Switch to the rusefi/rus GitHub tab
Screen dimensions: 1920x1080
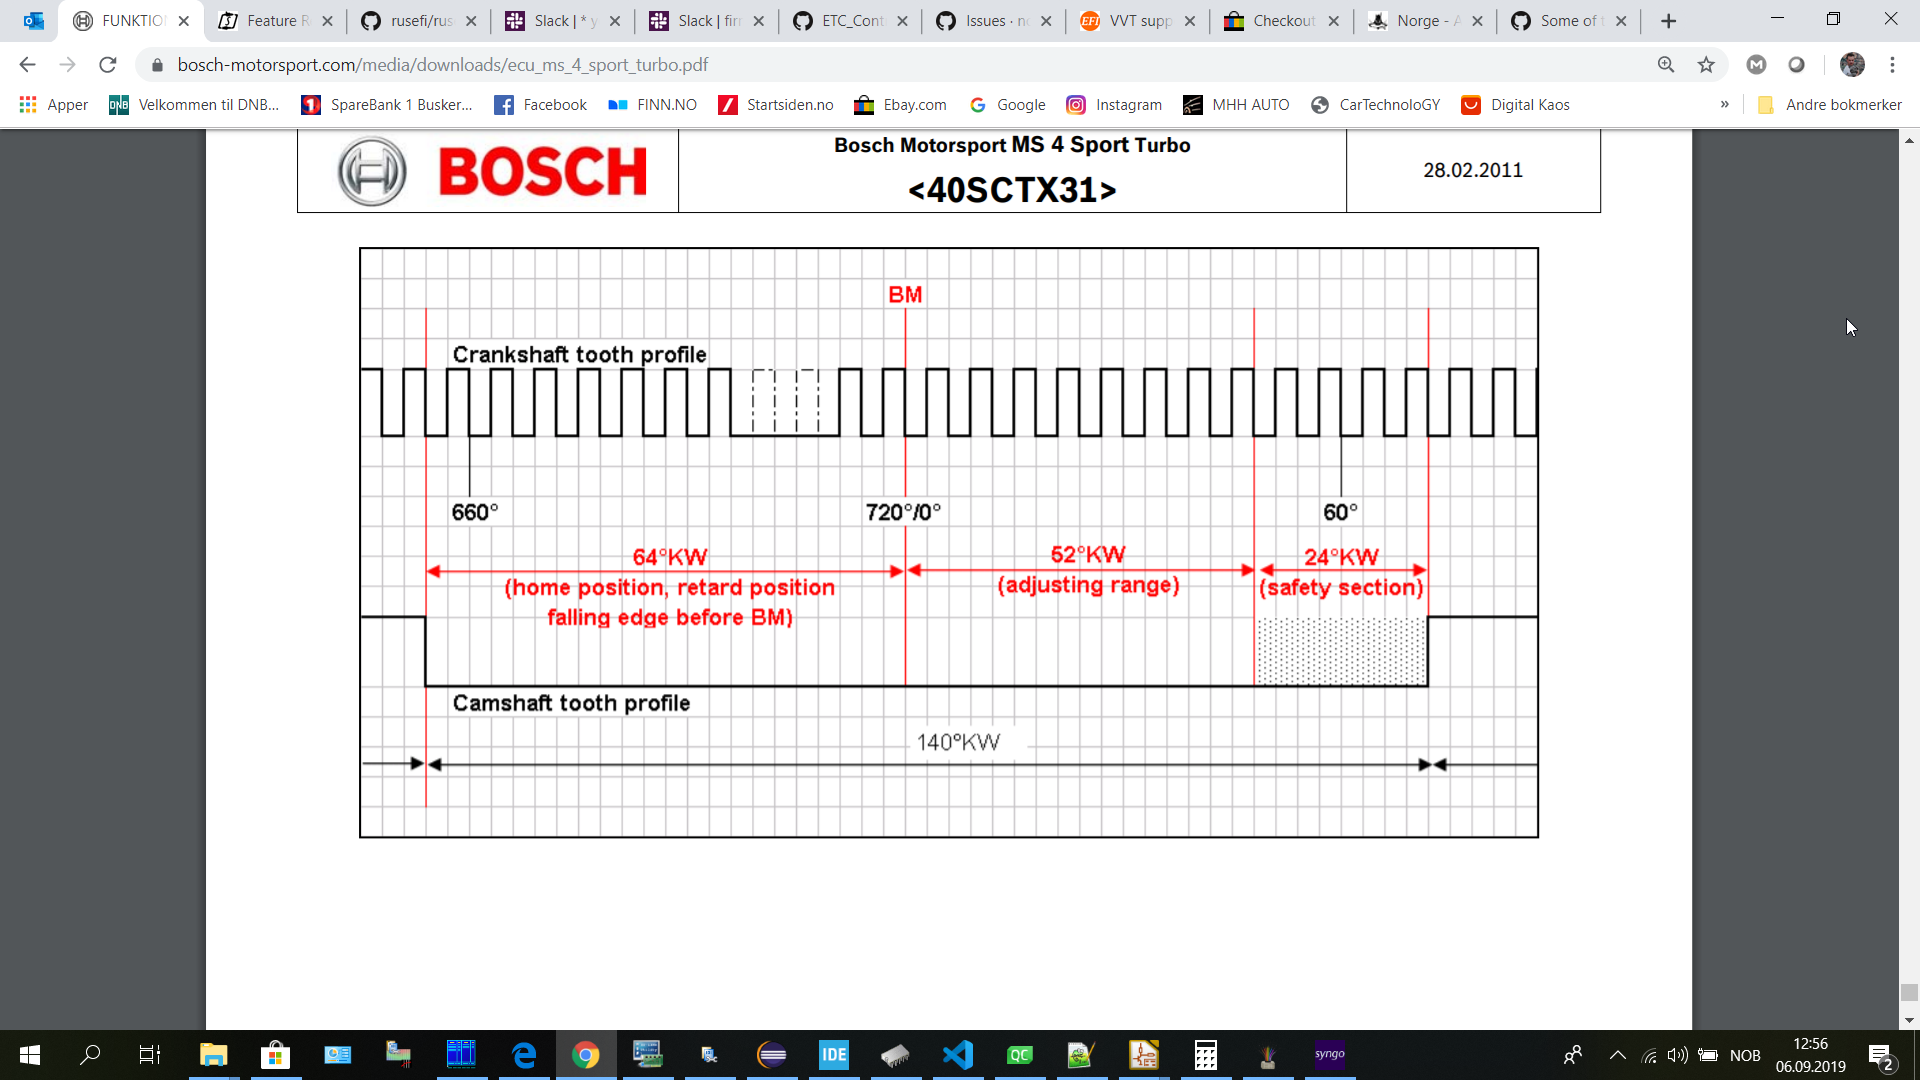click(419, 21)
